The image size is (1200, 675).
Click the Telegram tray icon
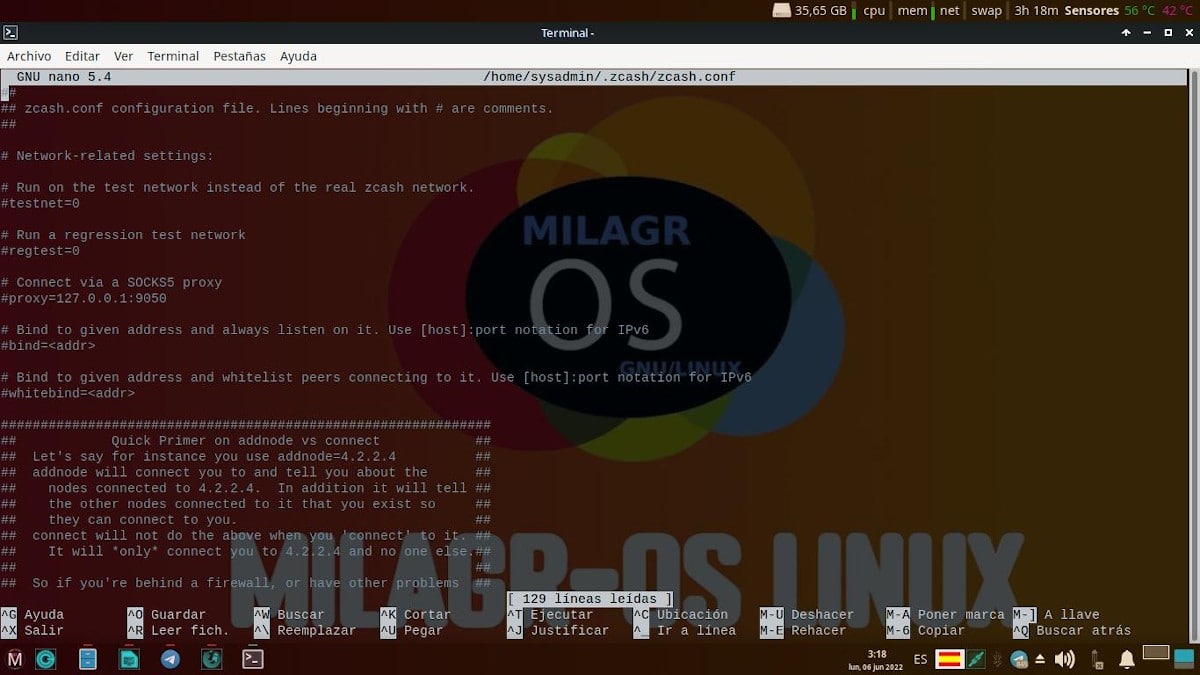point(1018,659)
